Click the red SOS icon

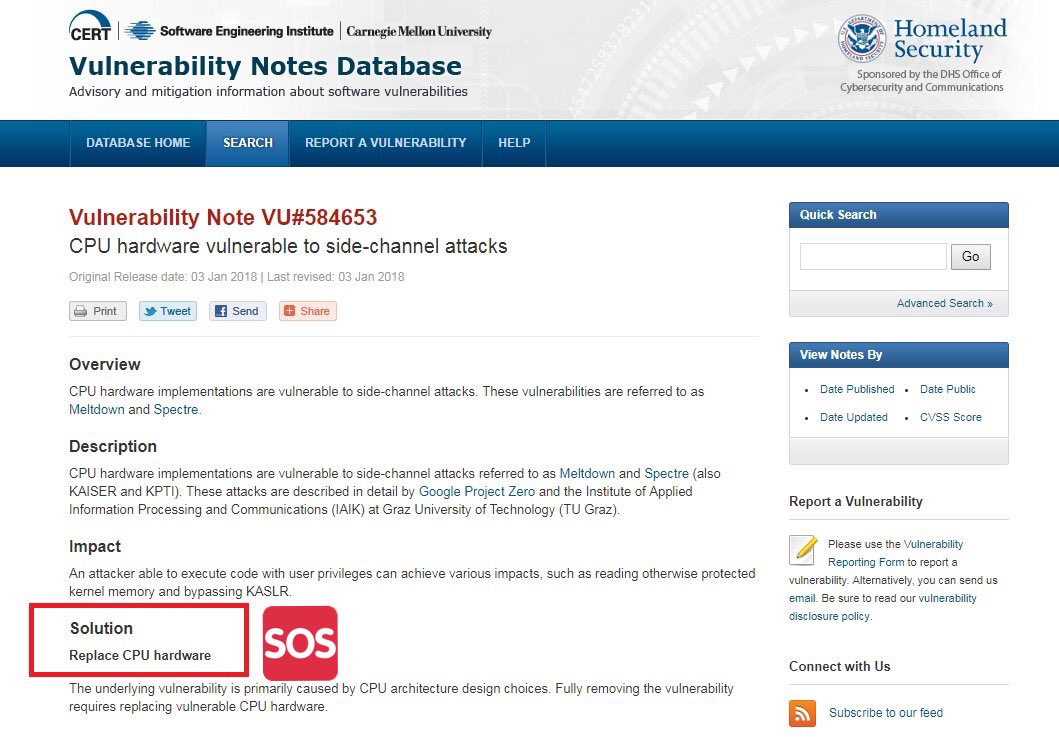300,643
